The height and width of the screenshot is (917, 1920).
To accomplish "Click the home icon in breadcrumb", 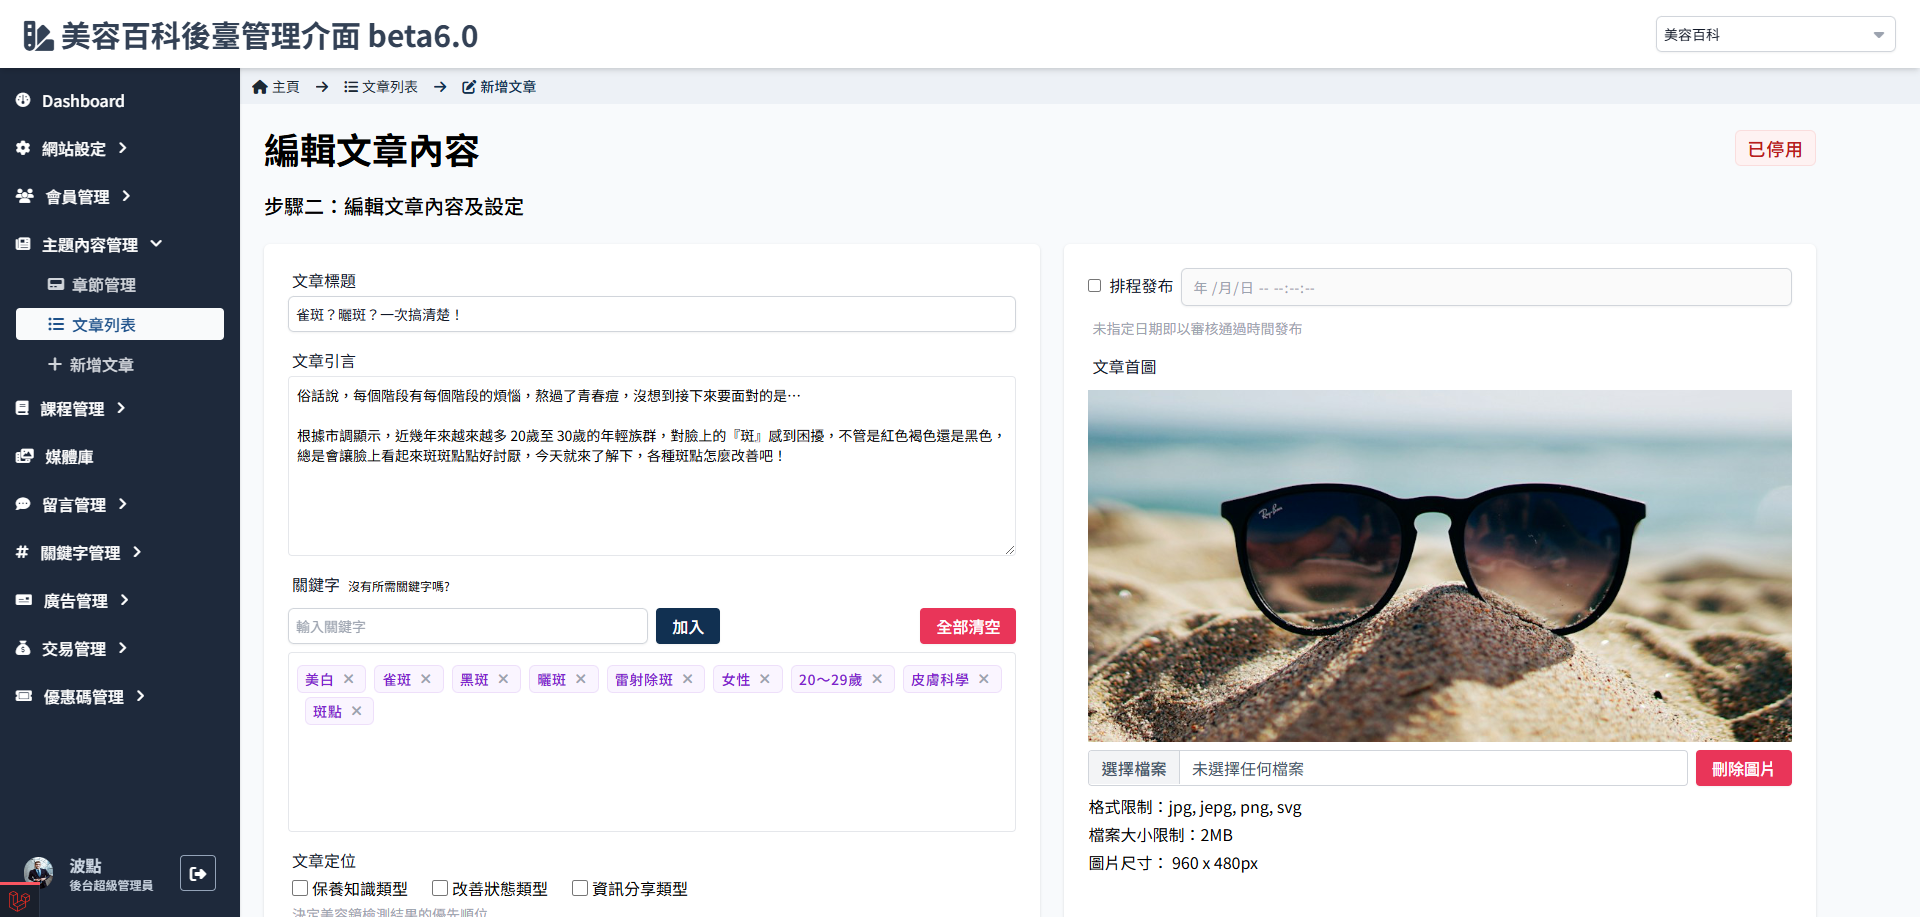I will coord(260,87).
